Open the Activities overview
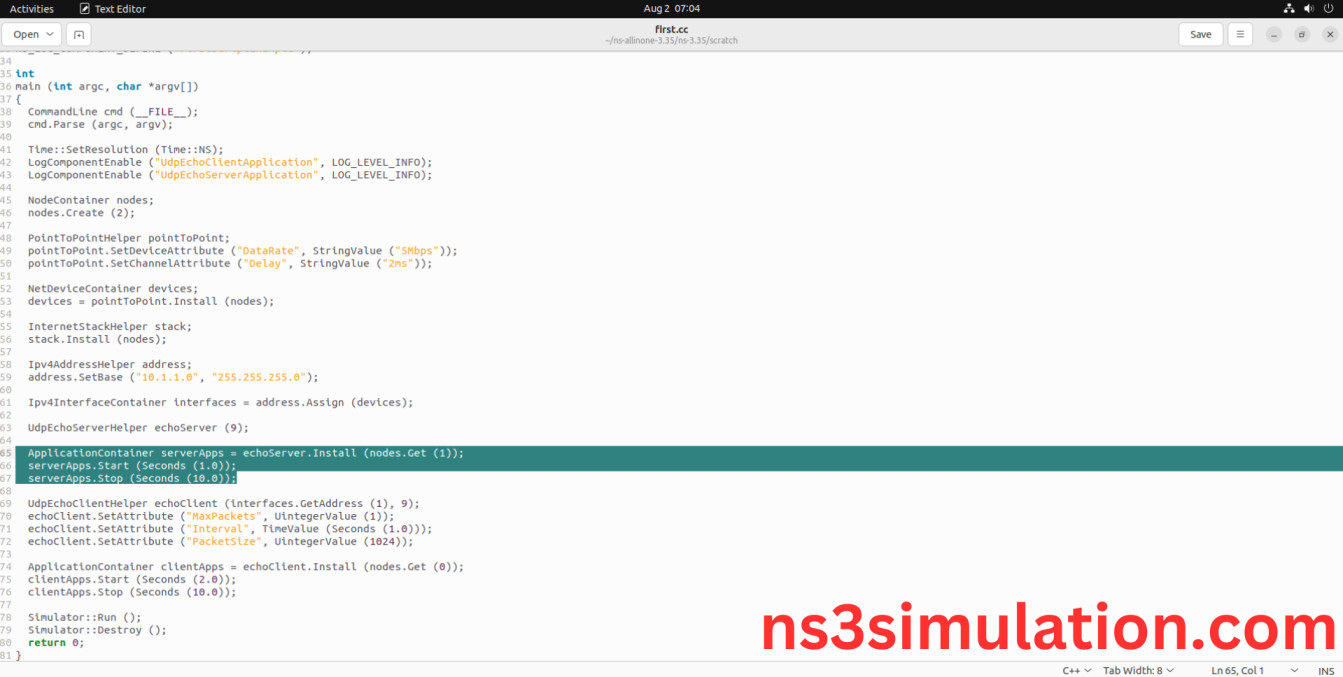The image size is (1343, 677). [32, 9]
